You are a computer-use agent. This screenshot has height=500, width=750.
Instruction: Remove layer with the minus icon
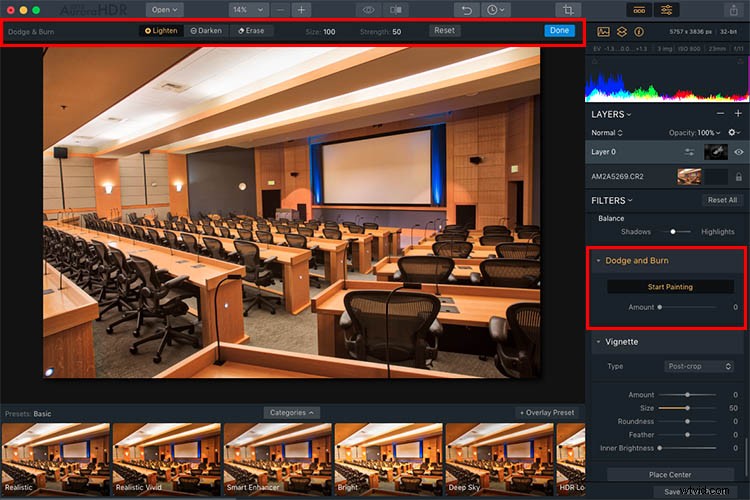[x=720, y=113]
